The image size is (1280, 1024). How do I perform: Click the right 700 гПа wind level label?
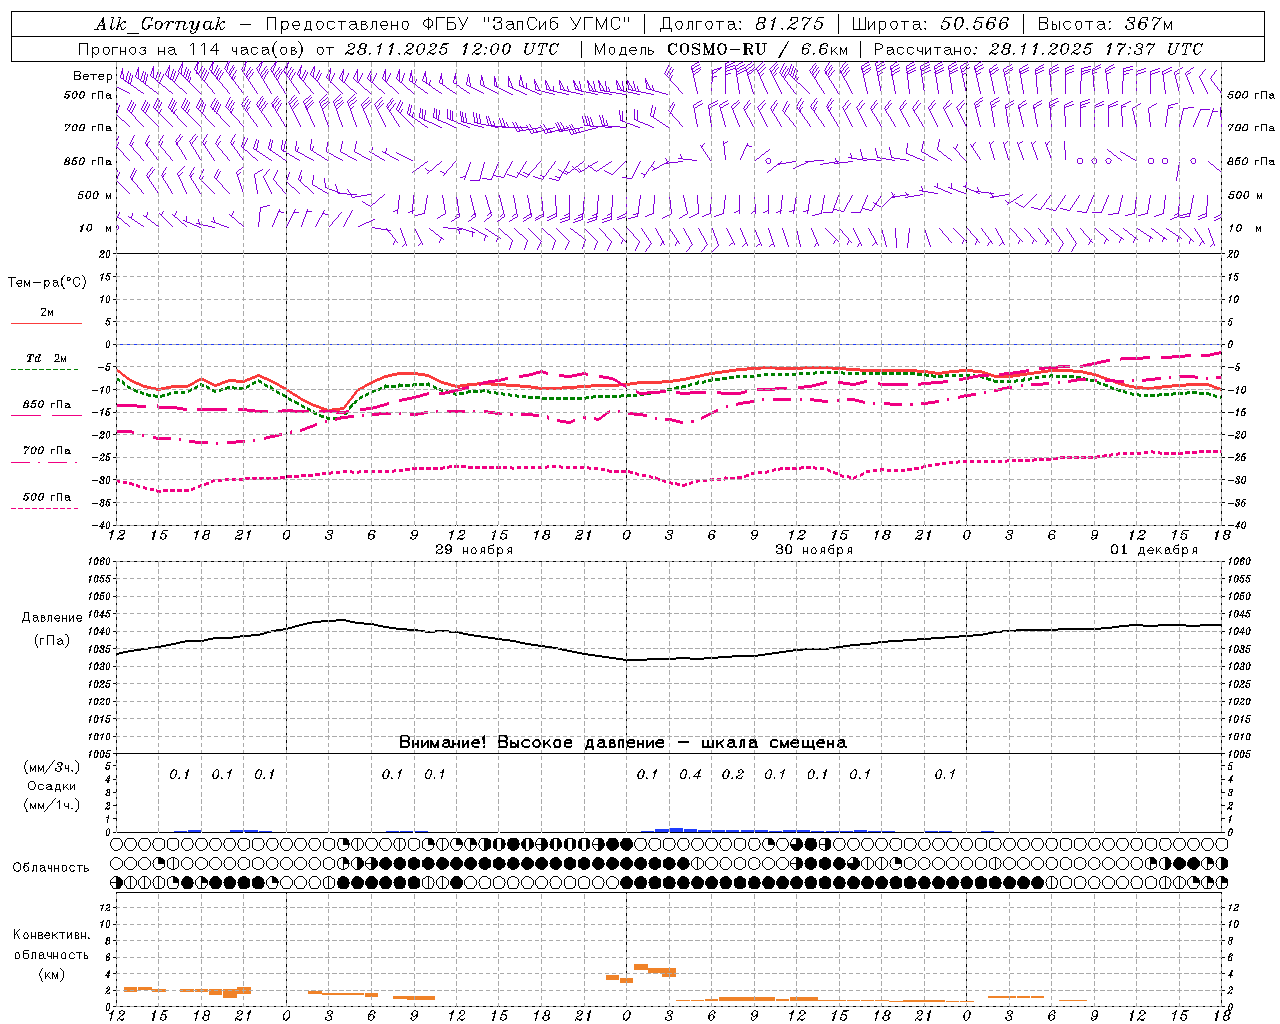[x=1251, y=128]
